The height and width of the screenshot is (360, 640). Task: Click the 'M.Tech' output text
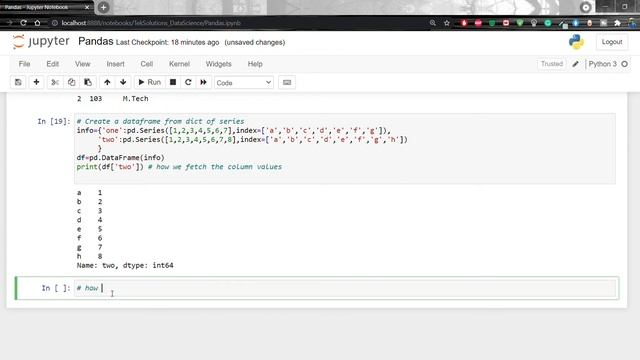coord(136,99)
